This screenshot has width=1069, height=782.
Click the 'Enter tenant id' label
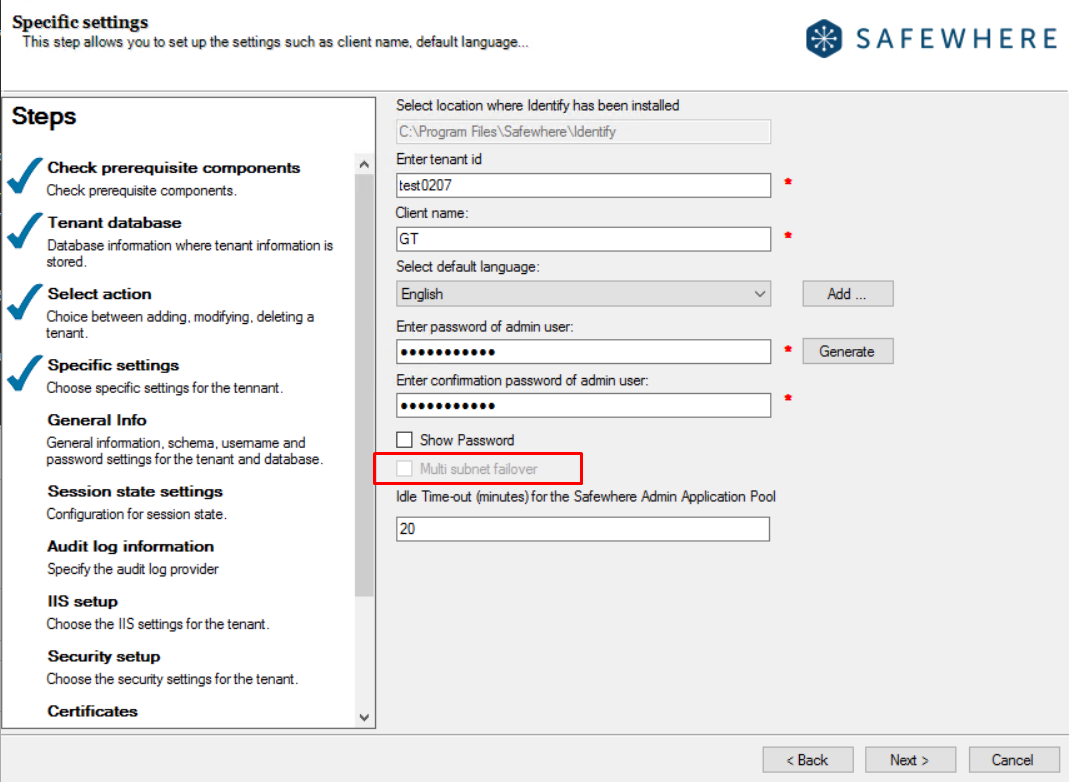439,159
